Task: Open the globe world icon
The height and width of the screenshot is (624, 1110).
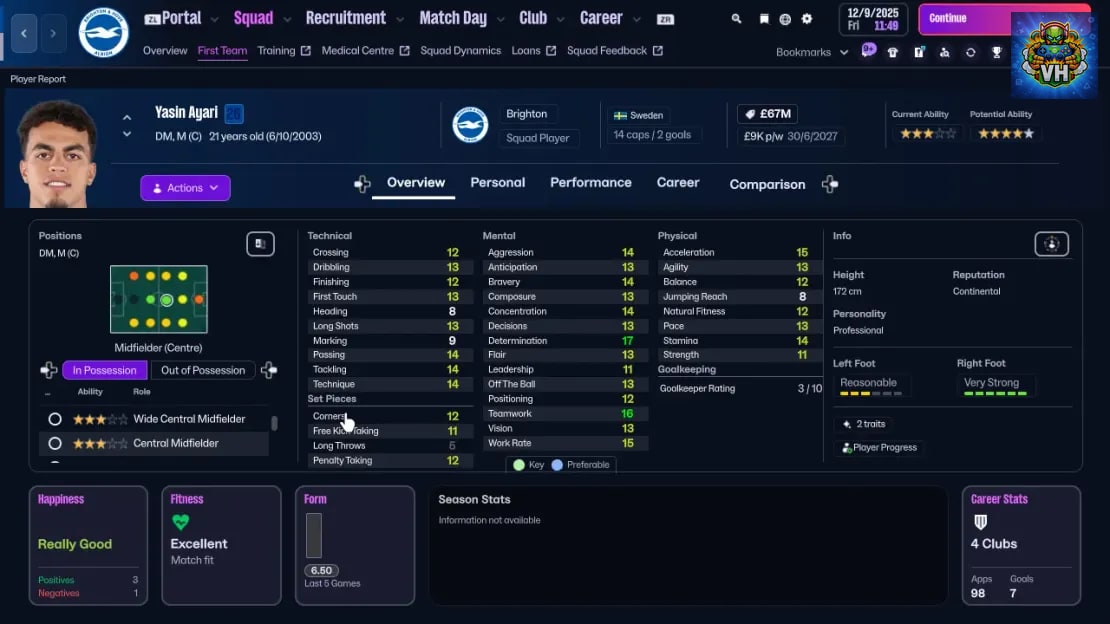Action: 785,19
